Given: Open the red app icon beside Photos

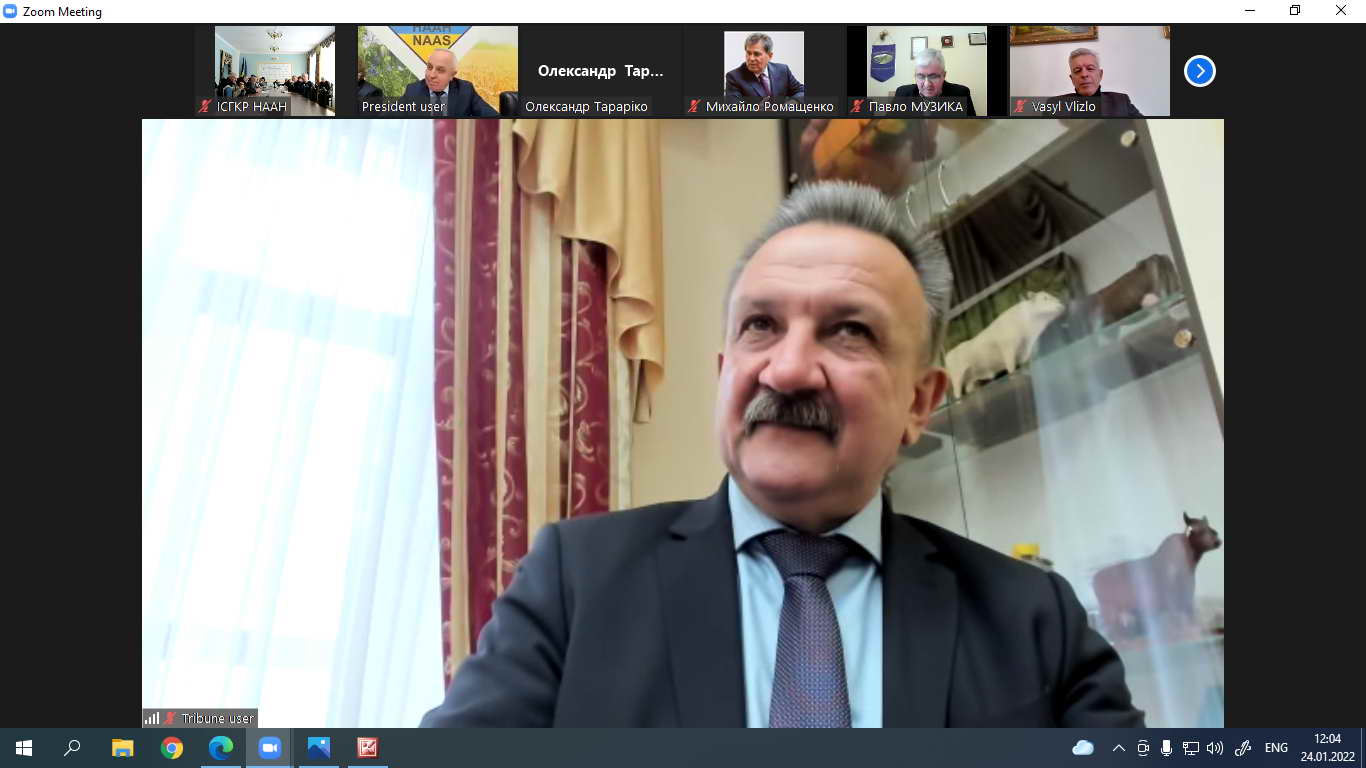Looking at the screenshot, I should coord(368,748).
